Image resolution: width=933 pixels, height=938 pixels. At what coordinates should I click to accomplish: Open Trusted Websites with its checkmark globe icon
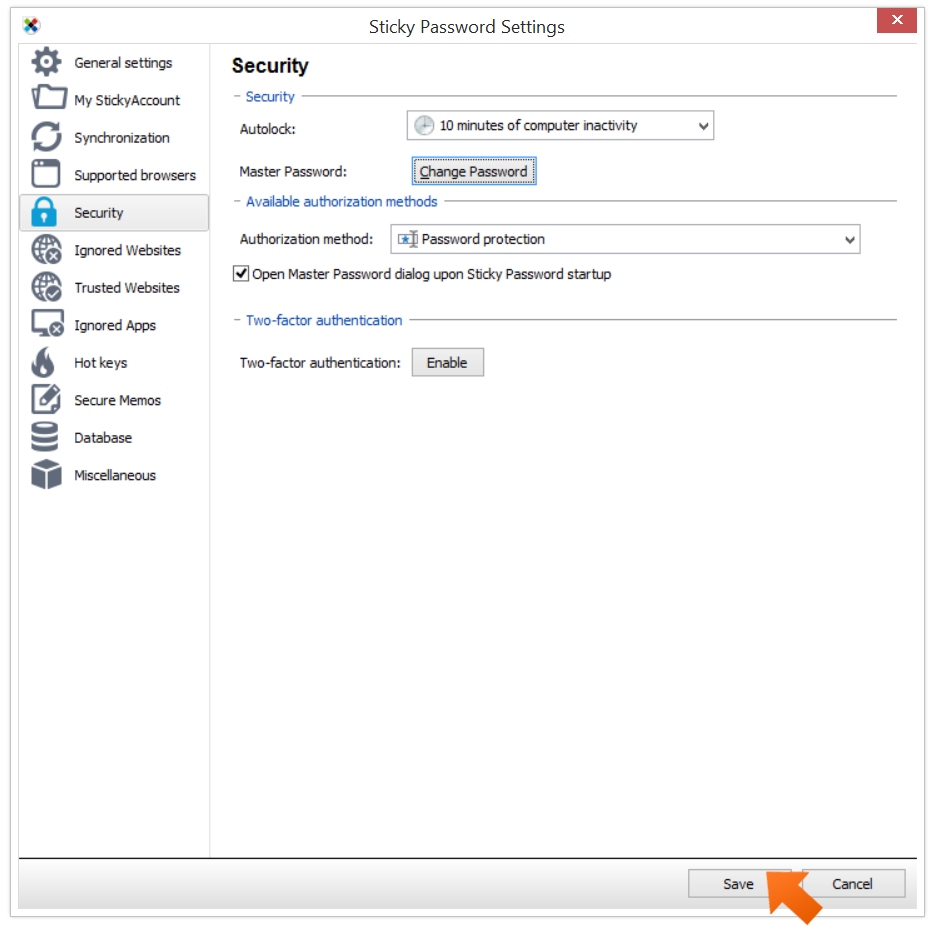pyautogui.click(x=46, y=287)
